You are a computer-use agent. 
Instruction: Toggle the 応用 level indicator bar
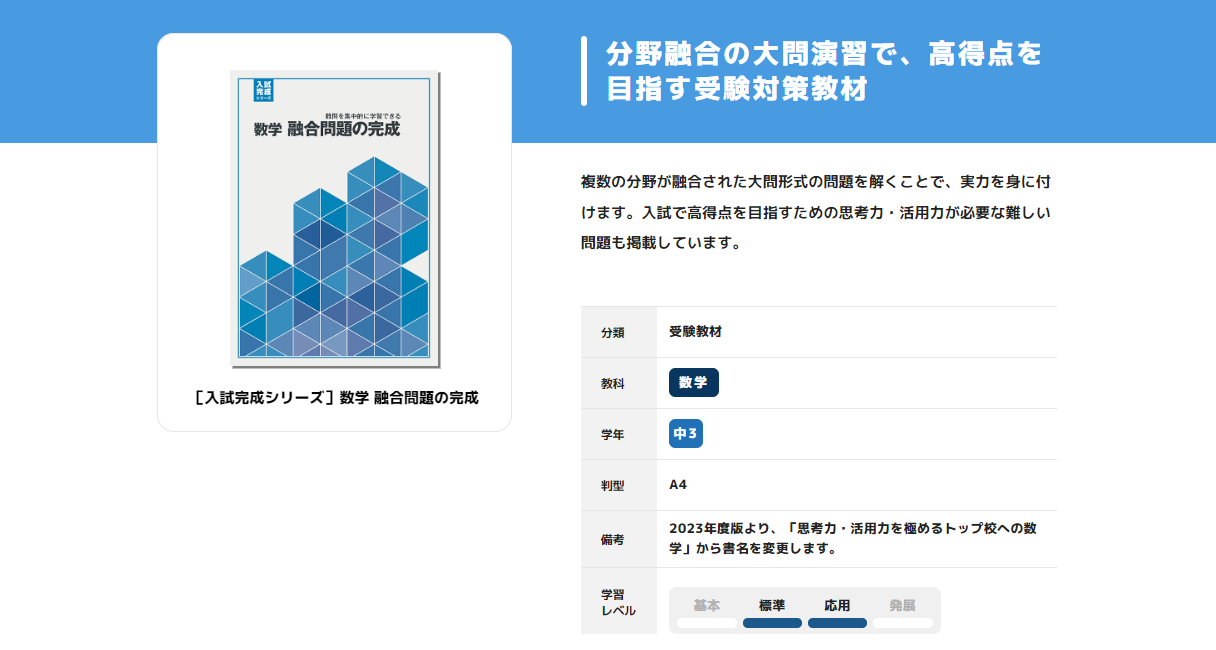click(x=837, y=621)
